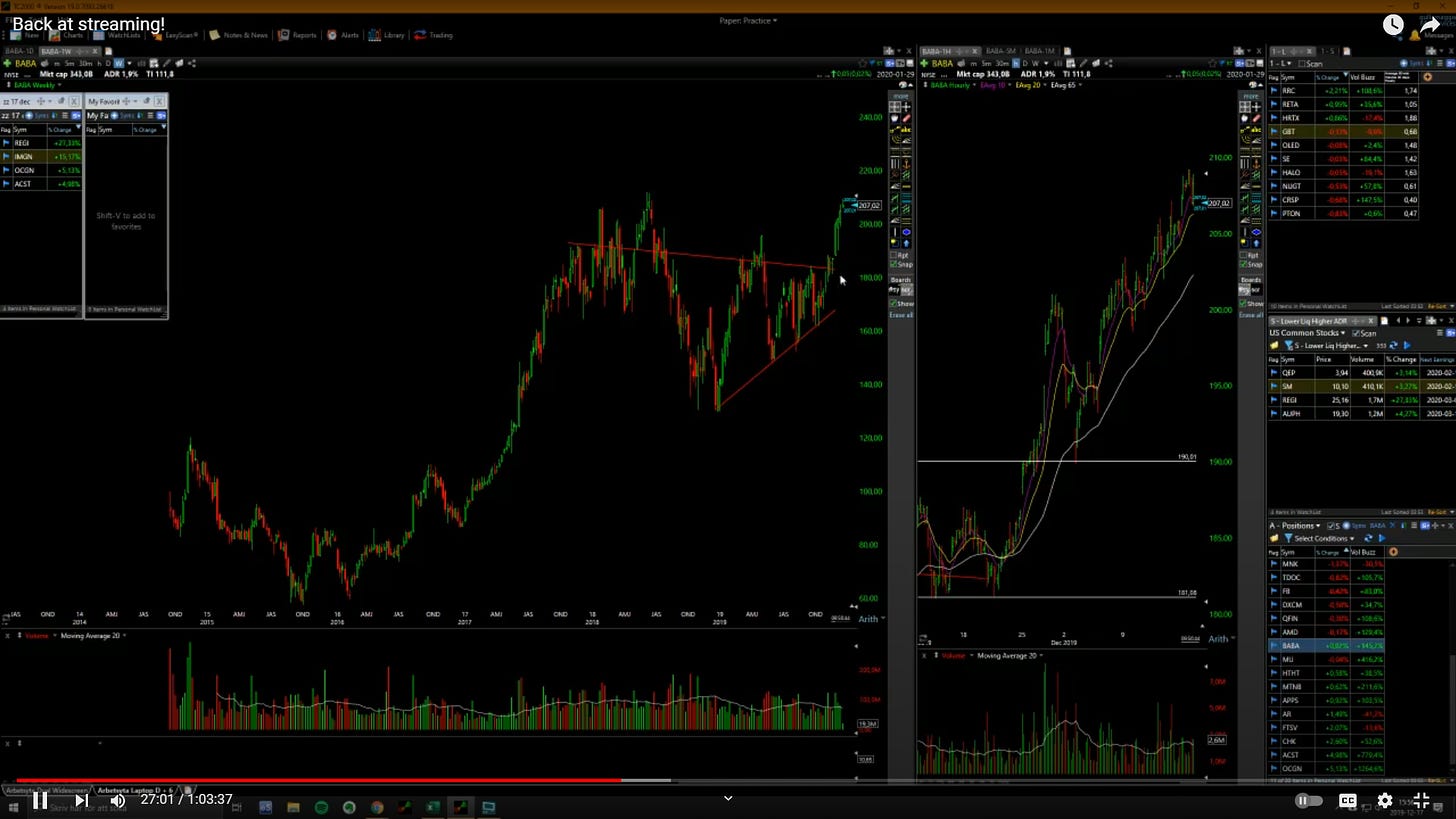Open the video settings gear
Viewport: 1456px width, 819px height.
pos(1385,800)
